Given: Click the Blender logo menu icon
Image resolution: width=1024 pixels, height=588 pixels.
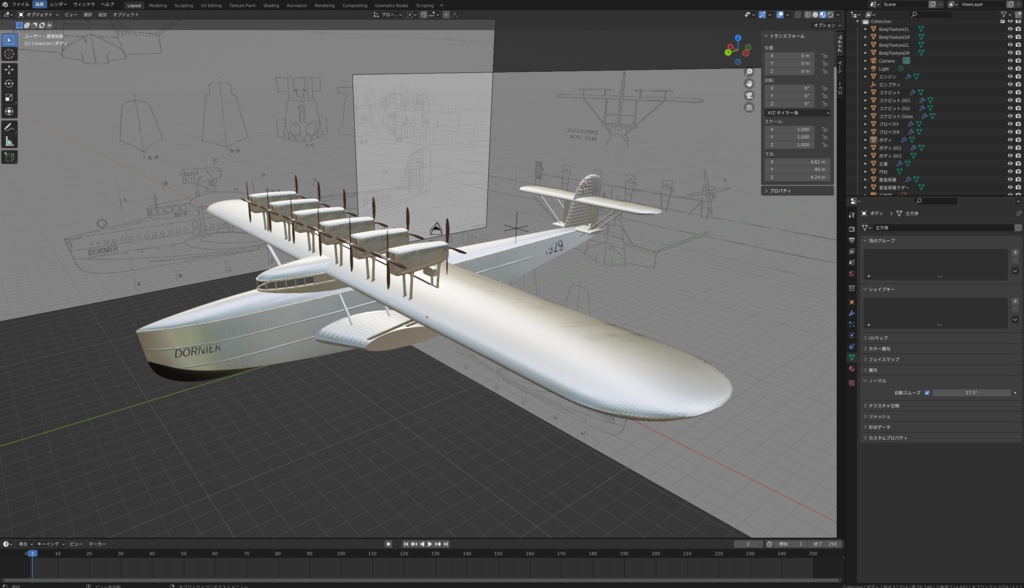Looking at the screenshot, I should point(5,4).
